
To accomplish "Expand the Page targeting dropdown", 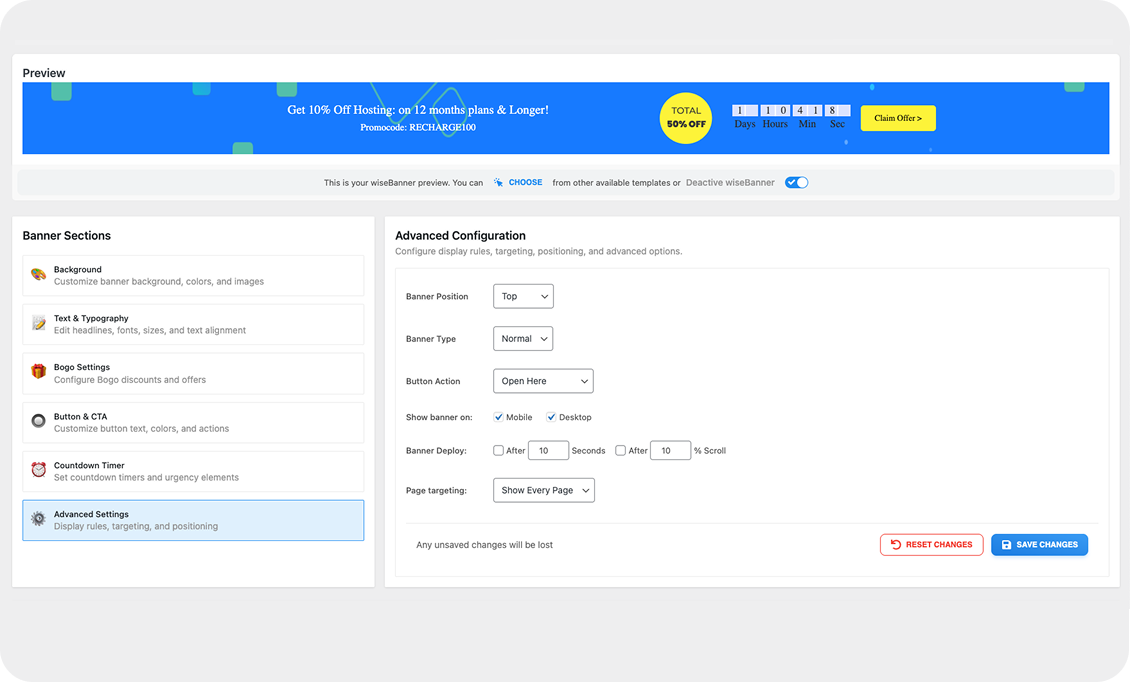I will click(544, 490).
